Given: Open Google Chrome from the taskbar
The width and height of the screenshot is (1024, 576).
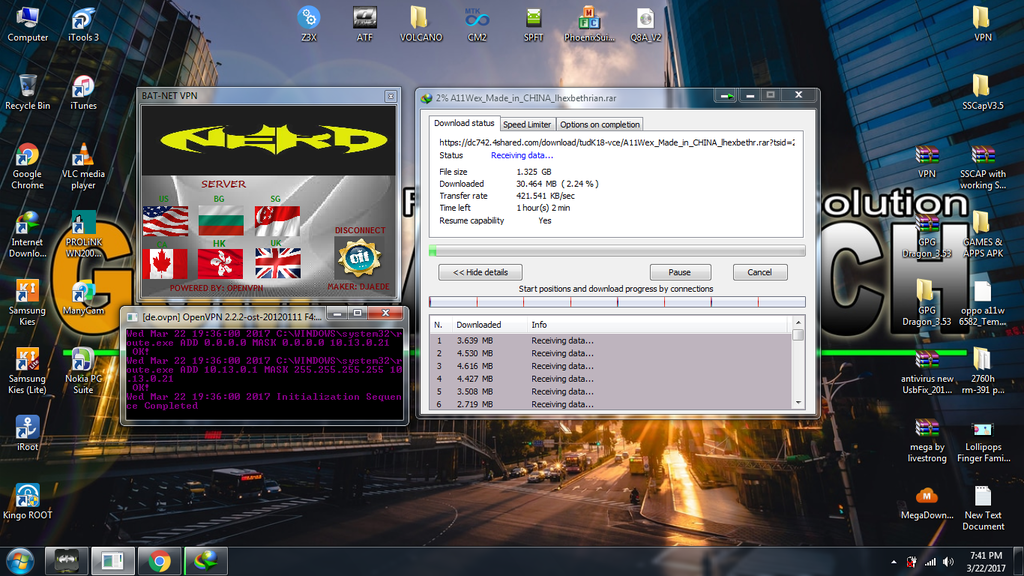Looking at the screenshot, I should pyautogui.click(x=158, y=560).
